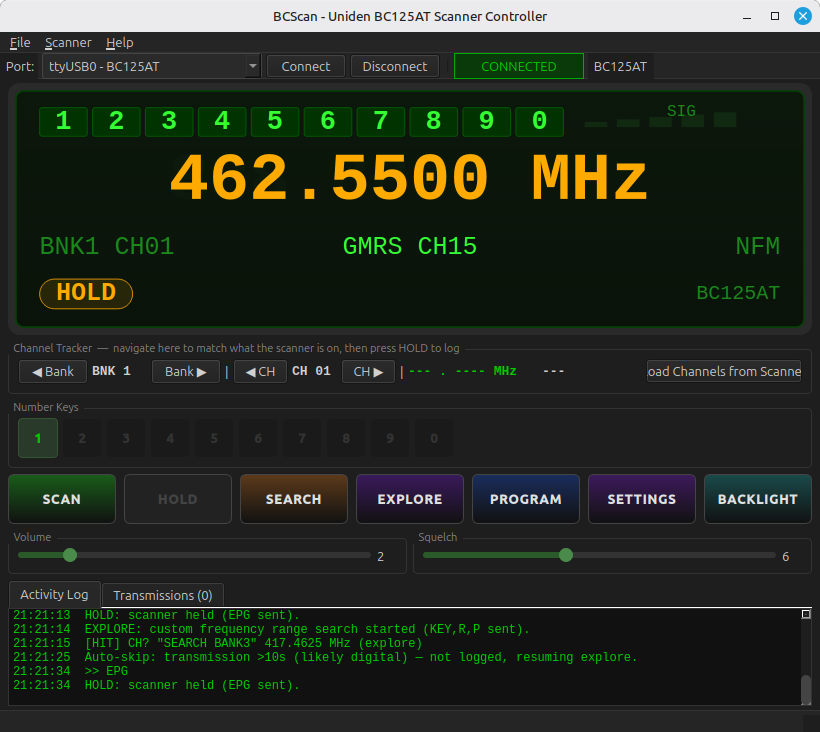Viewport: 820px width, 732px height.
Task: Toggle bank 4 in the scanner display
Action: 222,121
